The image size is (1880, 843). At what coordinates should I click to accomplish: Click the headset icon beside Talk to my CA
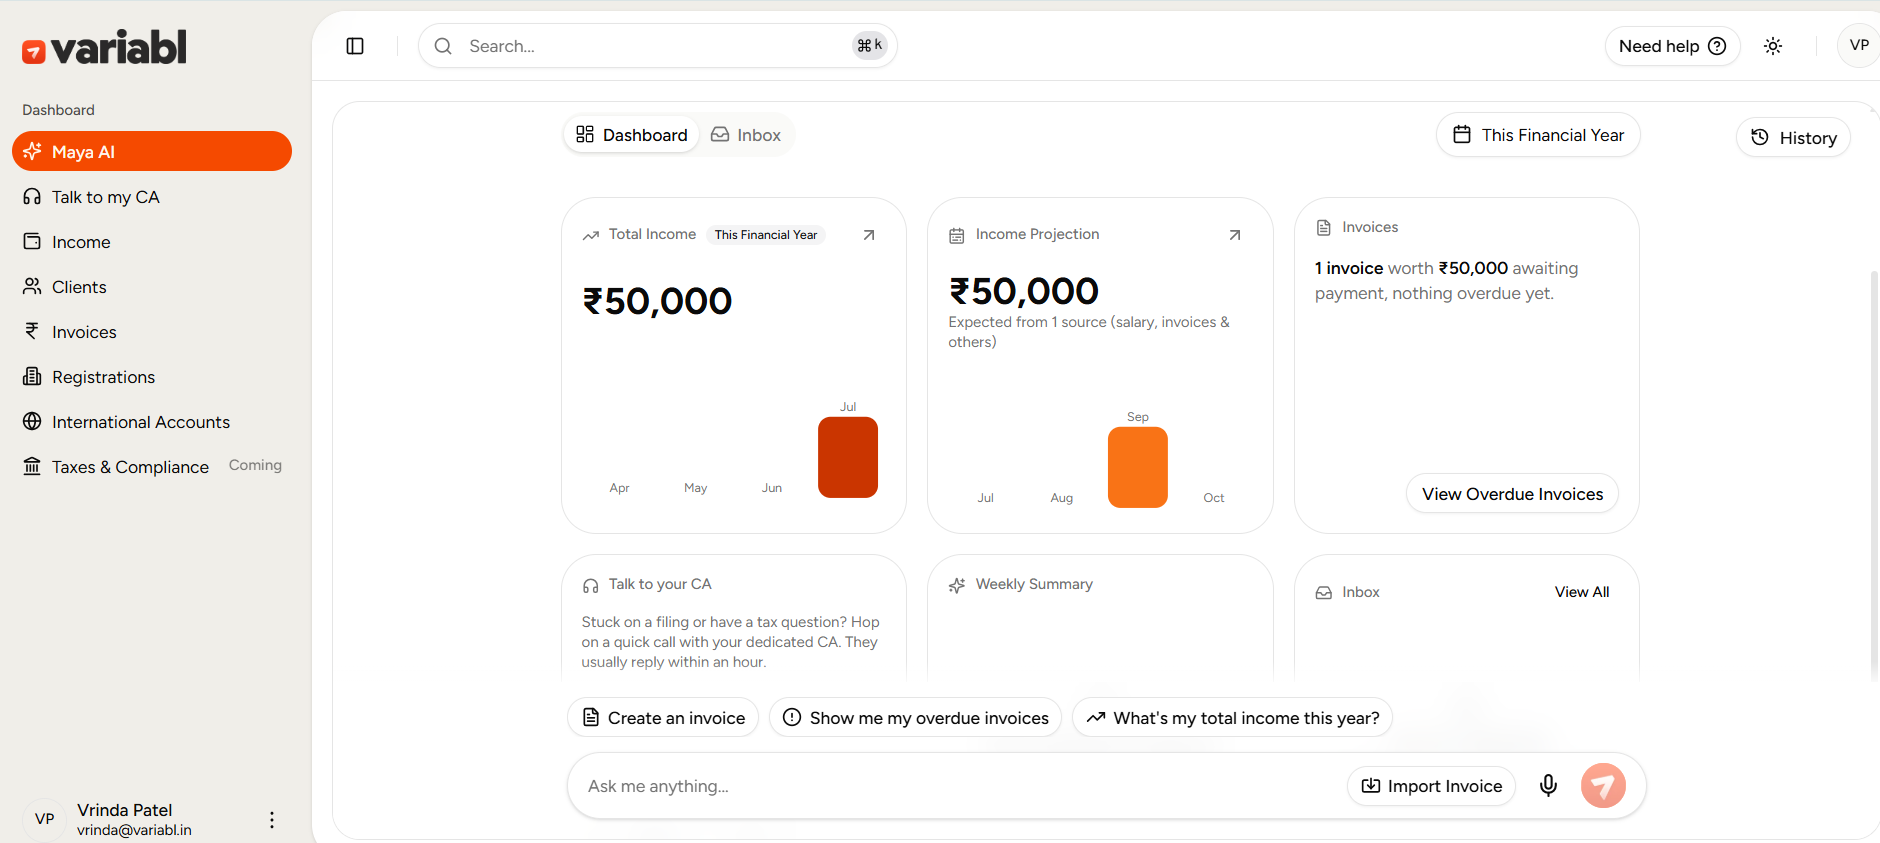(32, 197)
